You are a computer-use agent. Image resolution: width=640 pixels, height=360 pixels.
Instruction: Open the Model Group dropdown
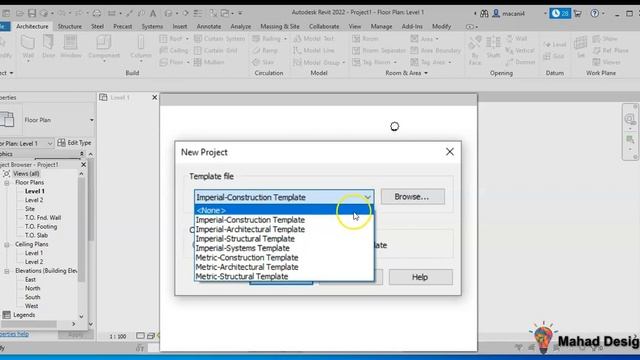344,62
